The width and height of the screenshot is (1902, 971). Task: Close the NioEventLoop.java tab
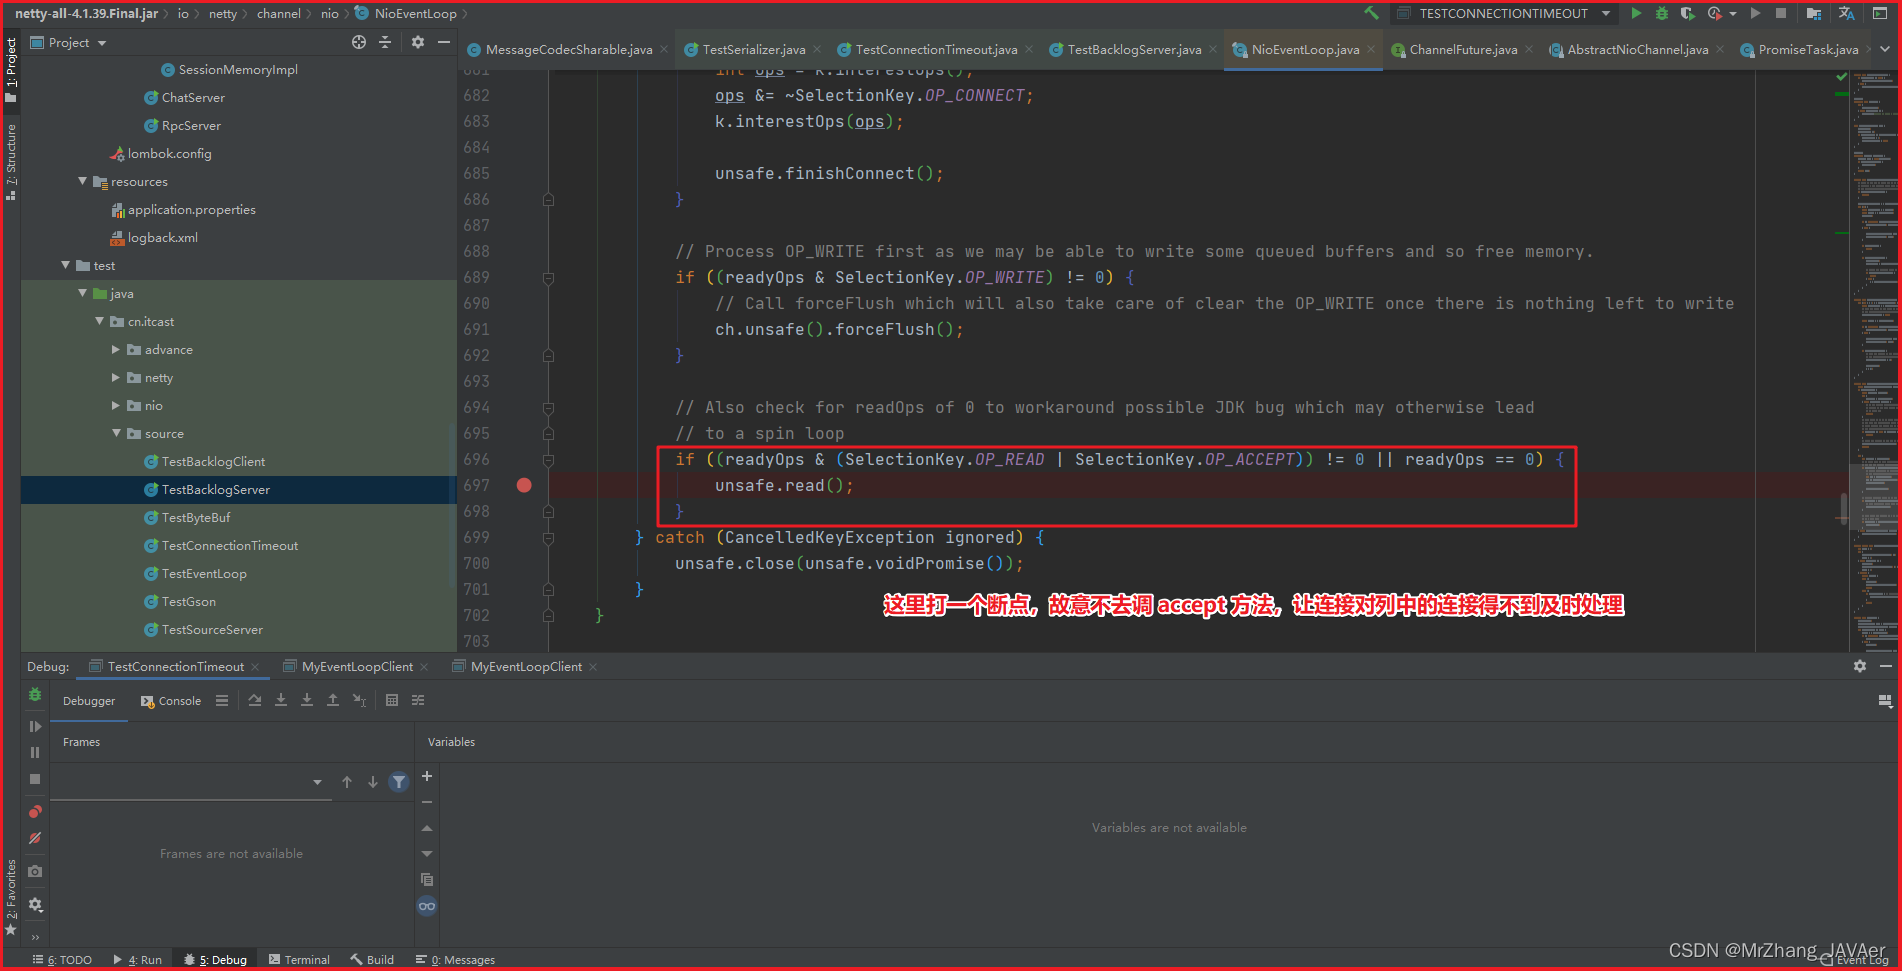[1371, 49]
